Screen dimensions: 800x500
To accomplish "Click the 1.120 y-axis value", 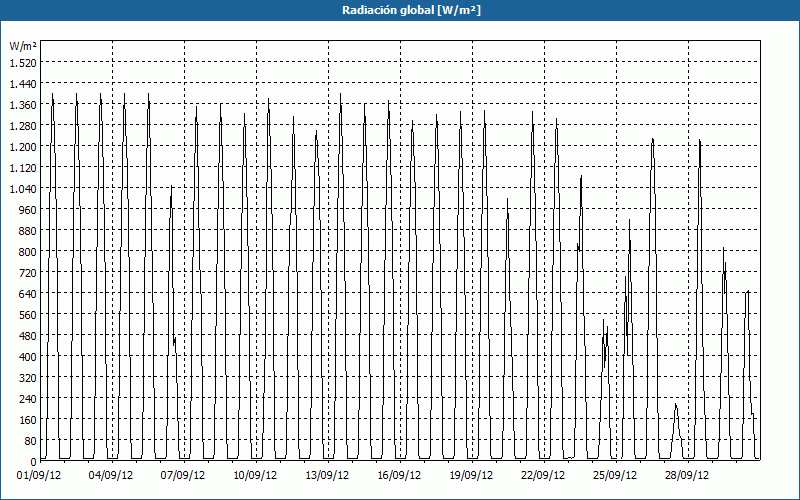I will point(23,167).
